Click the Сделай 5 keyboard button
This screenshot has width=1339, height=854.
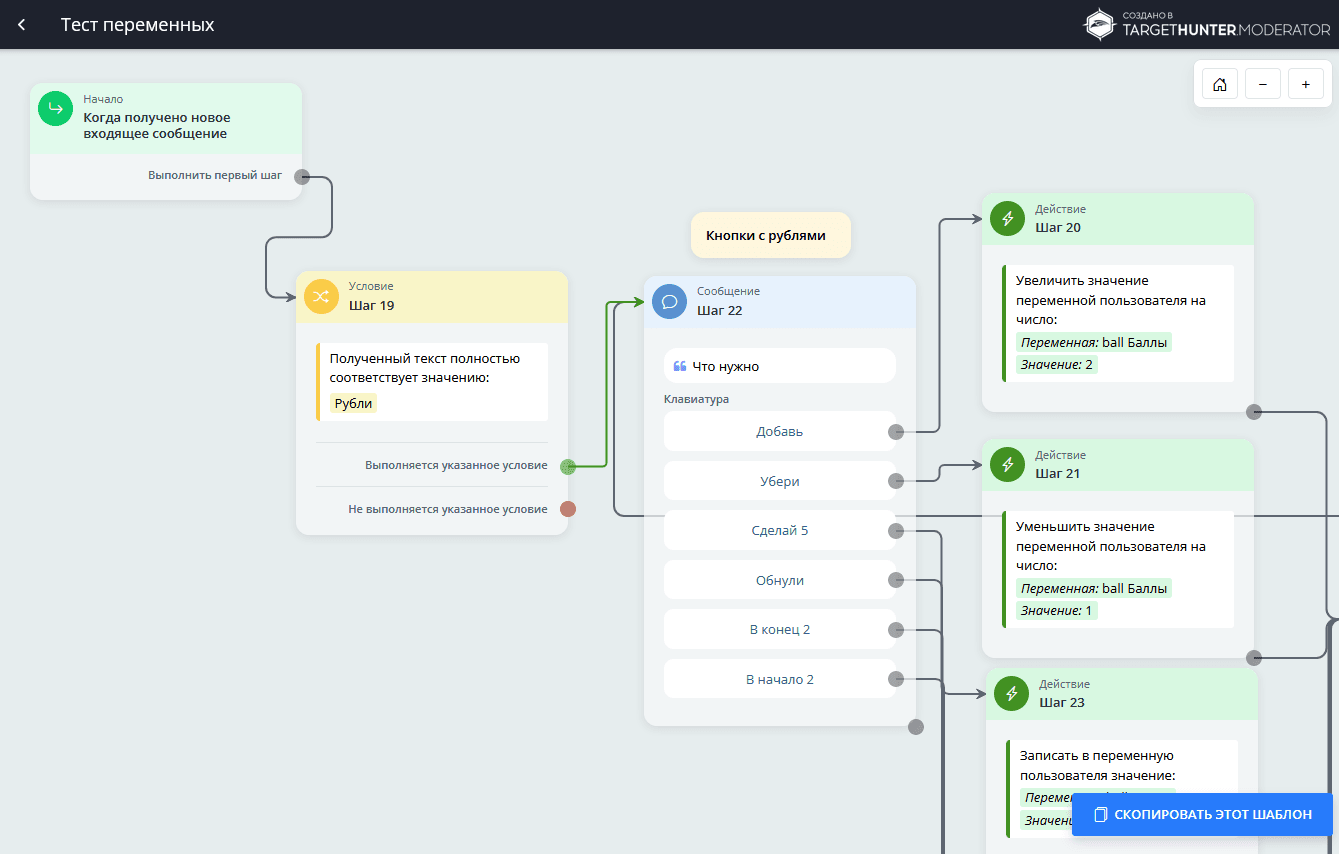pyautogui.click(x=779, y=531)
